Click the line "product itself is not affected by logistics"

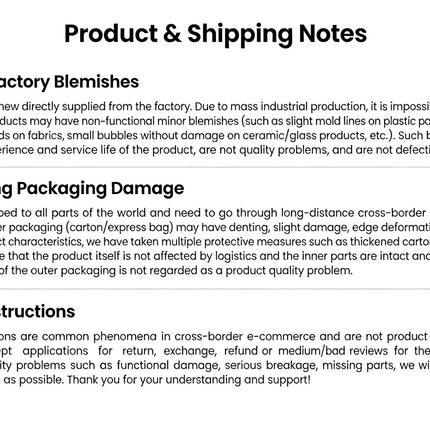[215, 256]
